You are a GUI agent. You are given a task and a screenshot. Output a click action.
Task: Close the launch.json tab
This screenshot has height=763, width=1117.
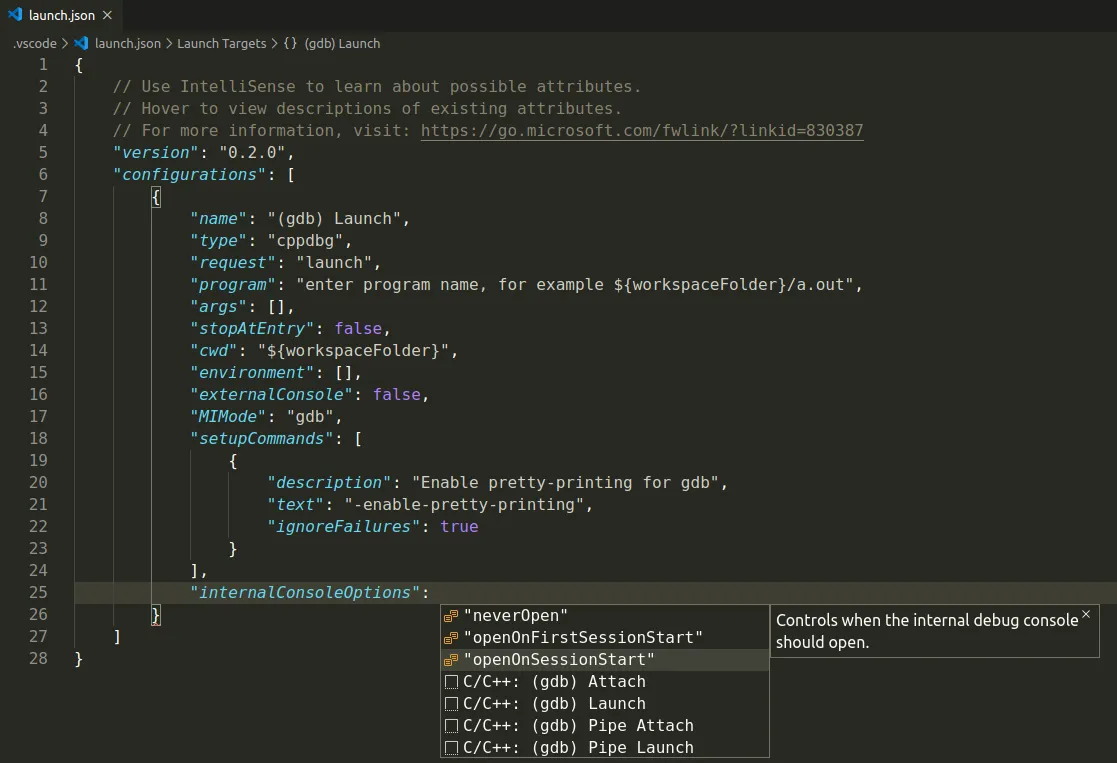[107, 15]
